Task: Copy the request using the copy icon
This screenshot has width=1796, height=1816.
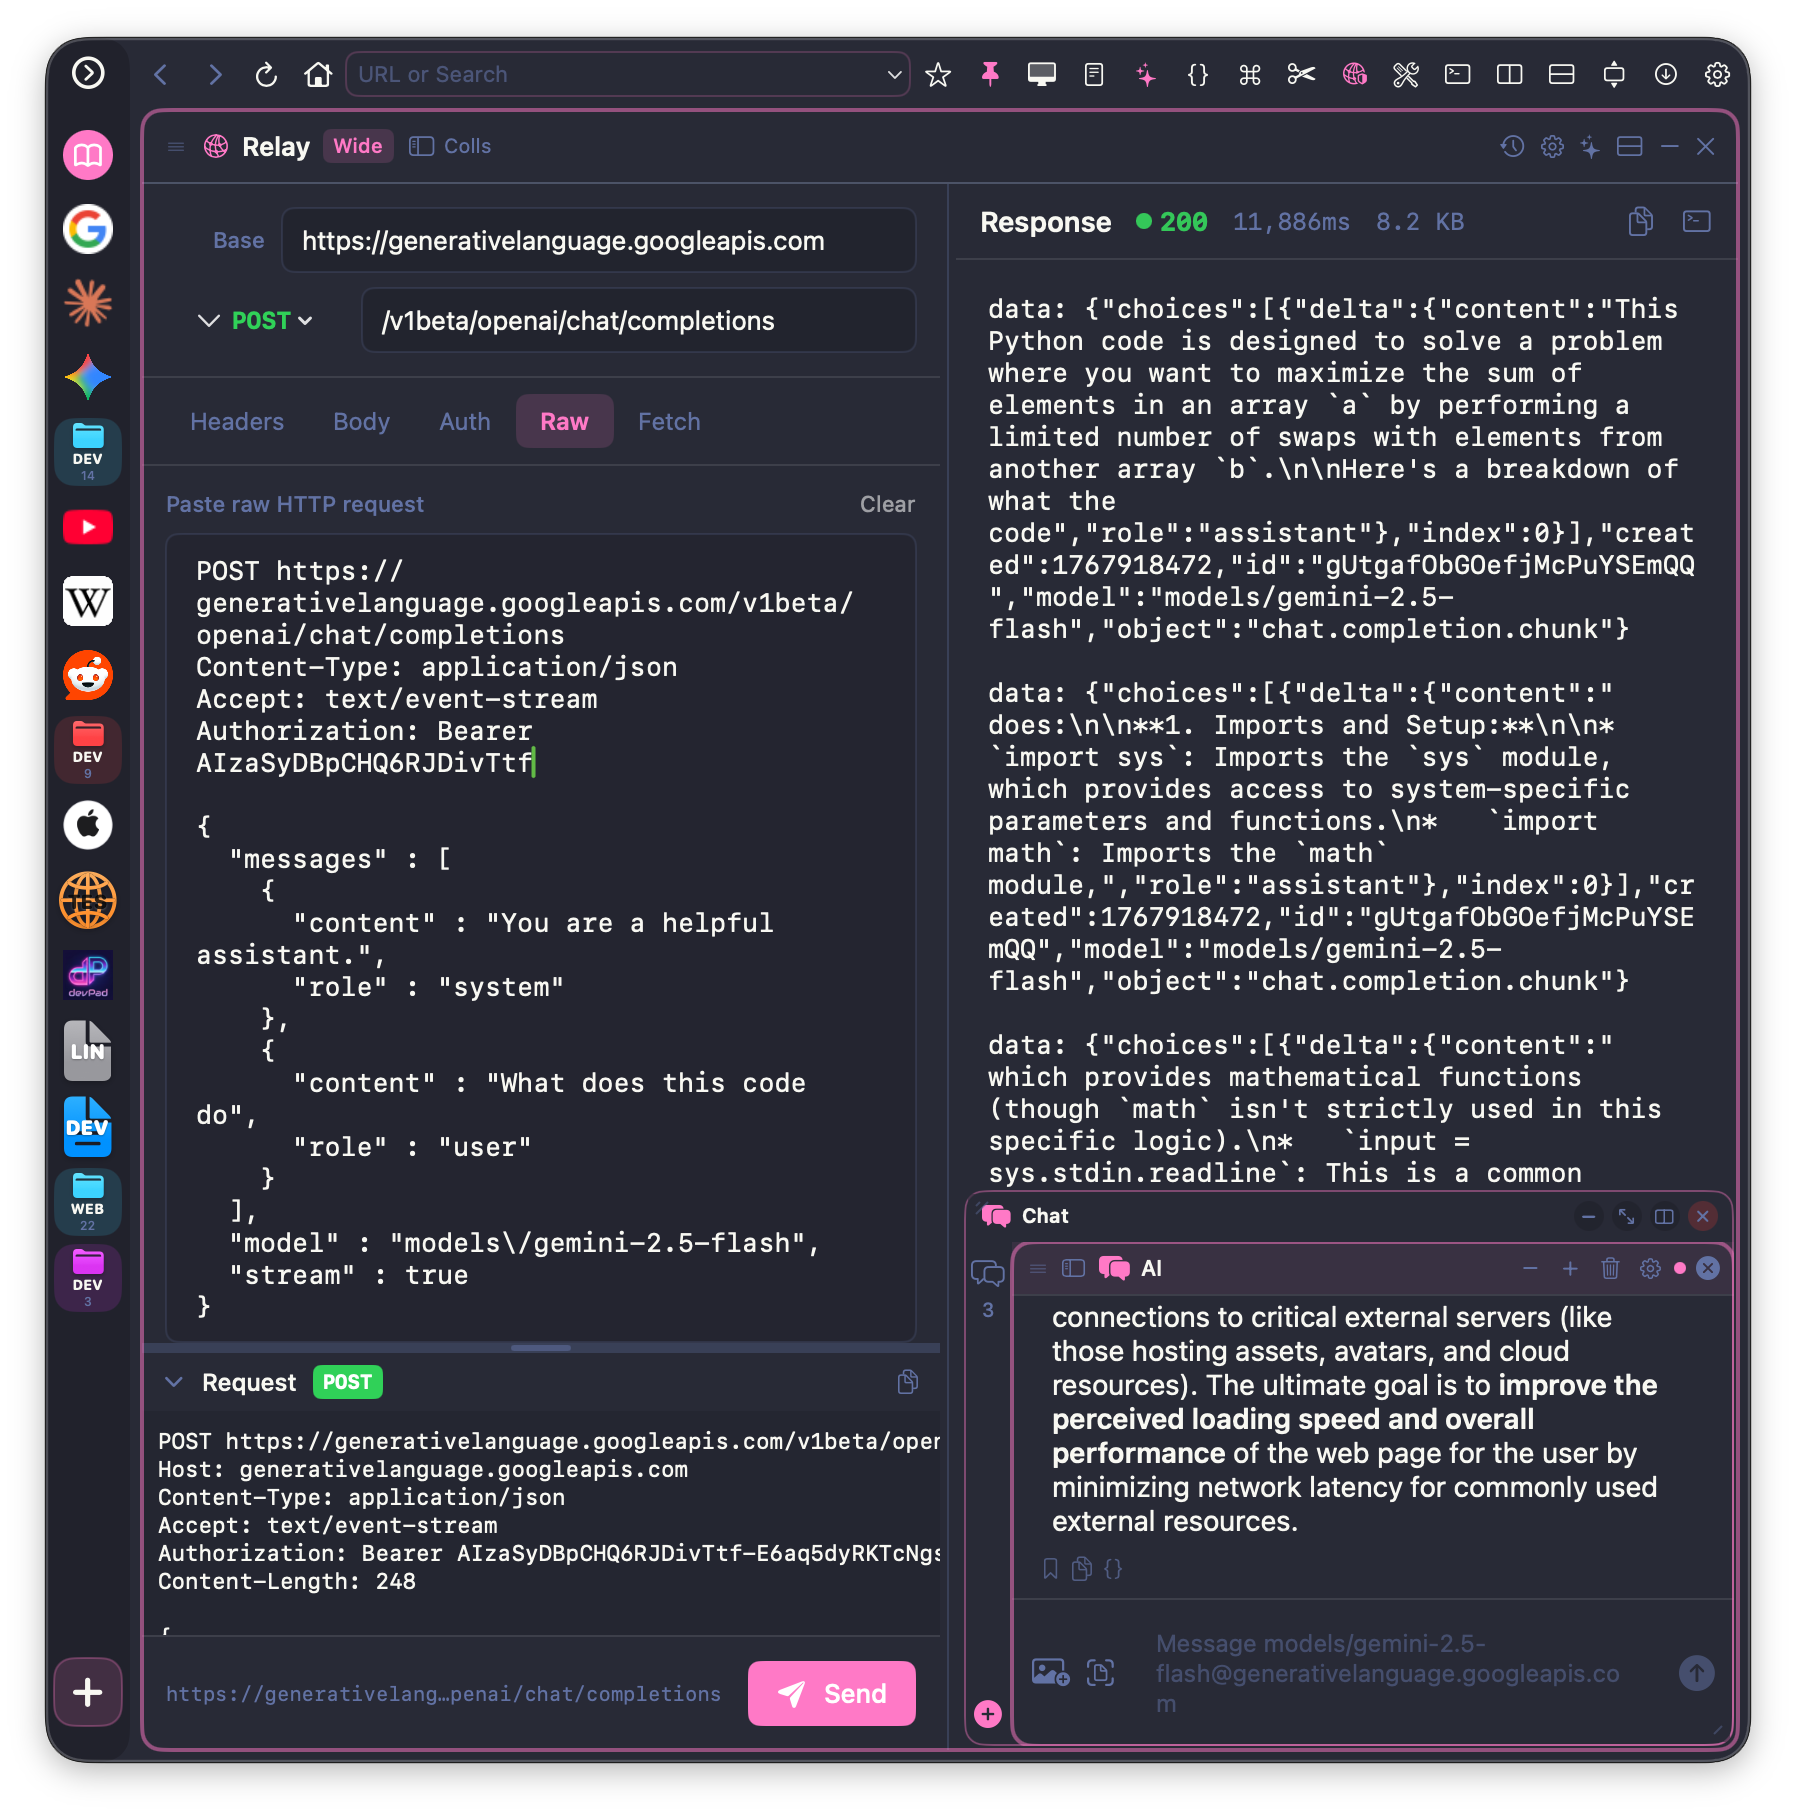Action: click(x=908, y=1382)
